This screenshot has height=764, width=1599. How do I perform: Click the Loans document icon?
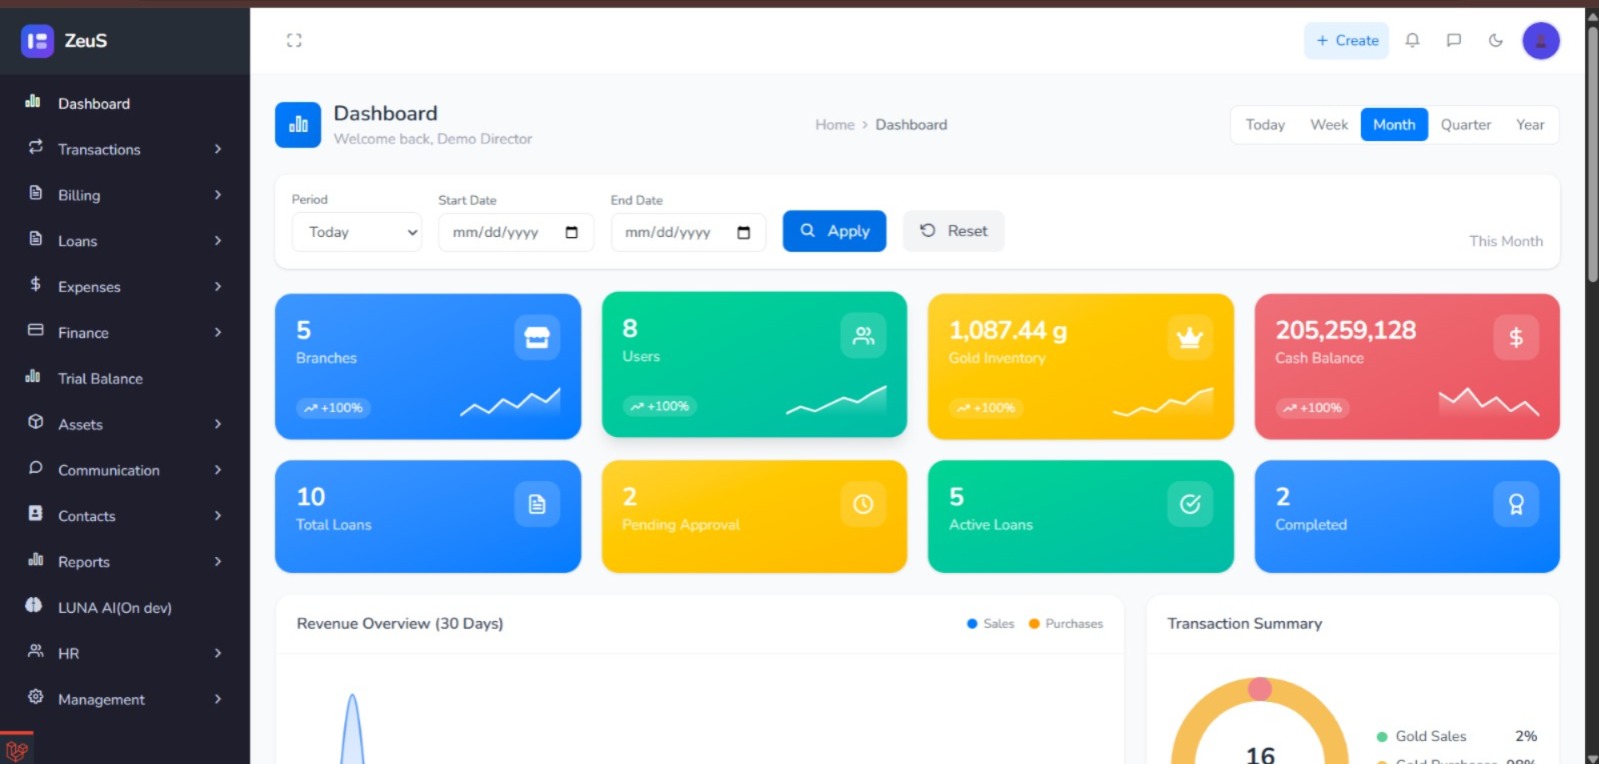pyautogui.click(x=36, y=238)
